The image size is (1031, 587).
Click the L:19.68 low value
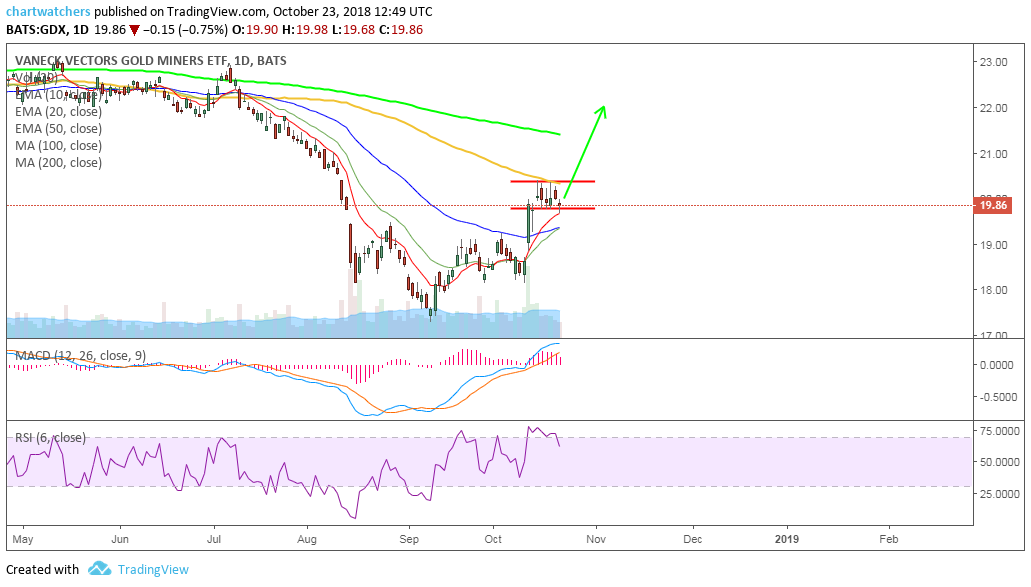tap(352, 30)
